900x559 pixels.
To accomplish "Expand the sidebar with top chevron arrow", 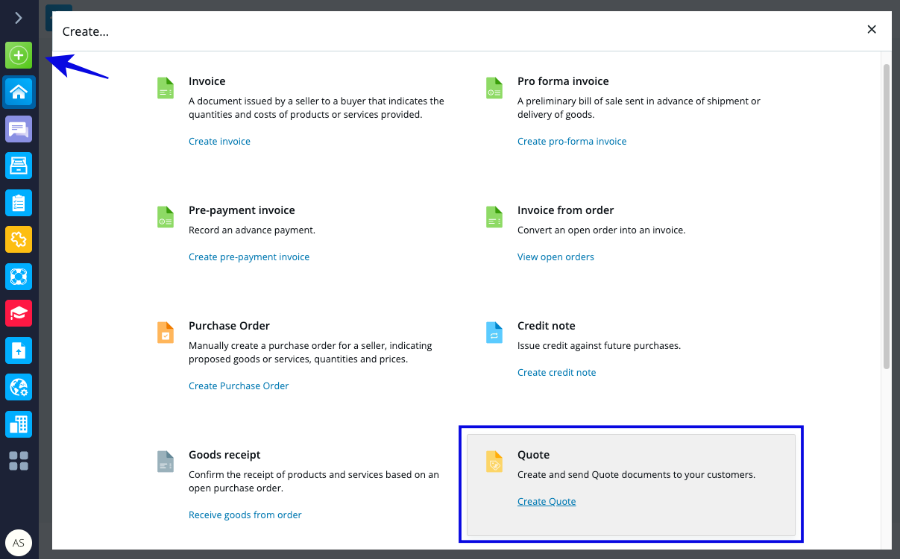I will coord(19,18).
